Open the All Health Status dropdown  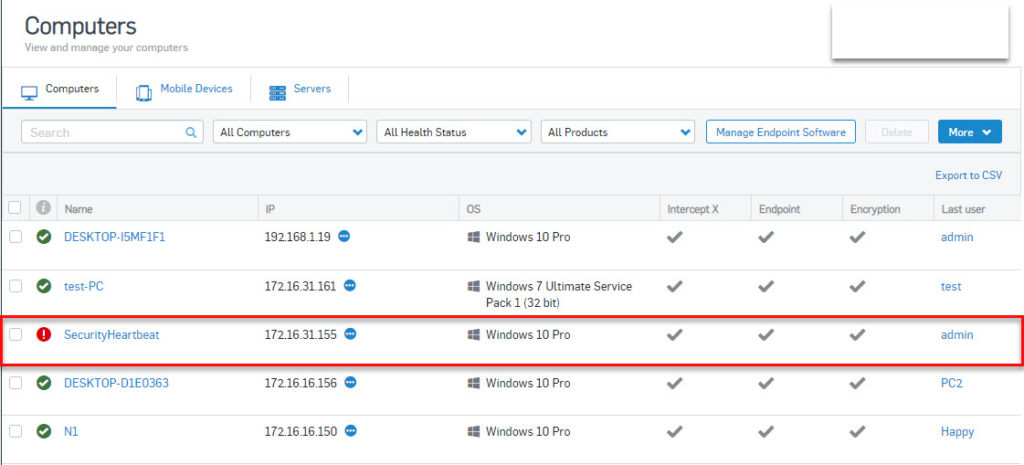pos(454,132)
